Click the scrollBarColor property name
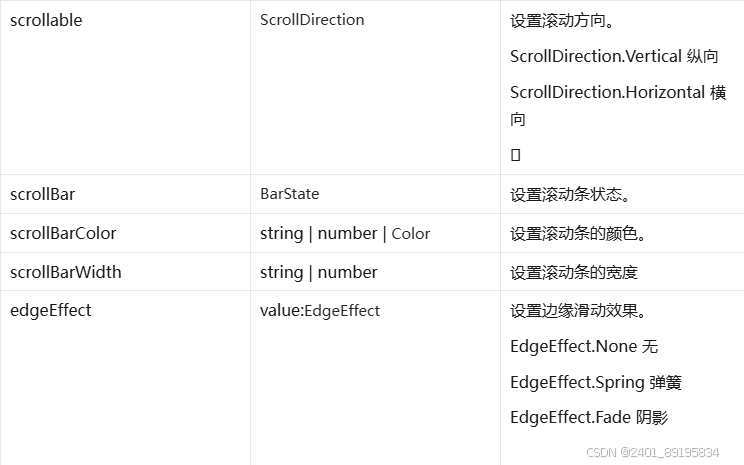This screenshot has width=744, height=465. pyautogui.click(x=63, y=233)
